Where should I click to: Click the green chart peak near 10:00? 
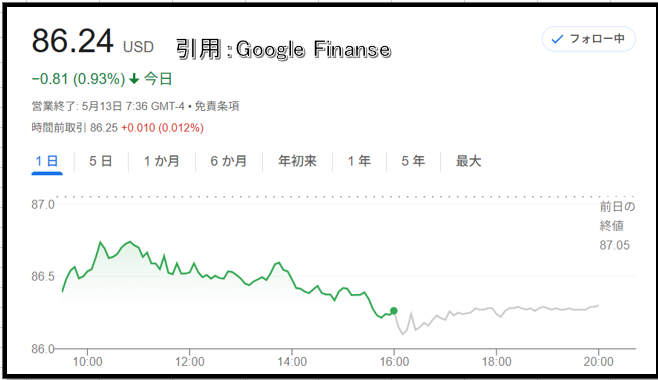click(100, 242)
